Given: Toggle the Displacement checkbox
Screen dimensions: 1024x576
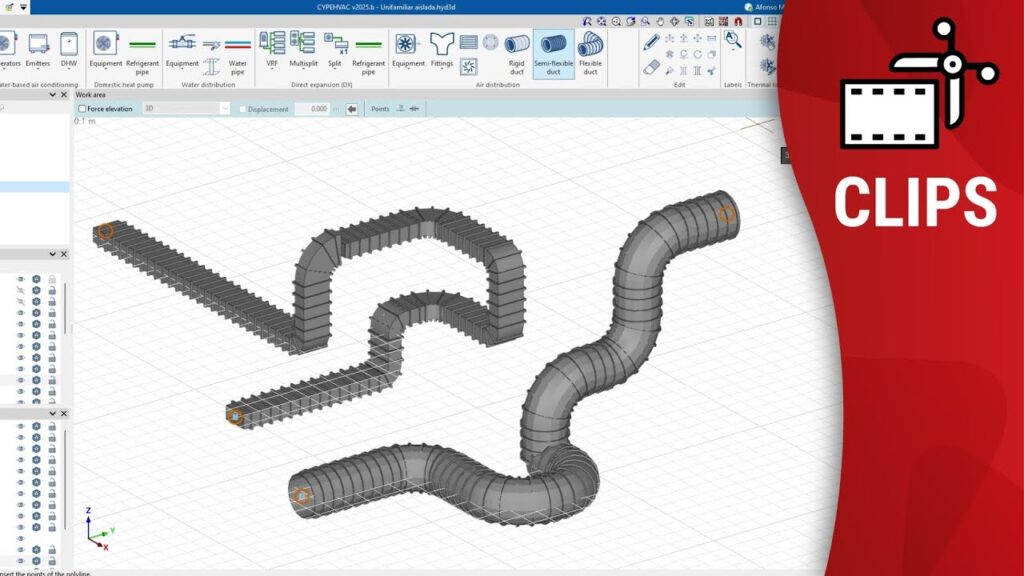Looking at the screenshot, I should point(242,109).
